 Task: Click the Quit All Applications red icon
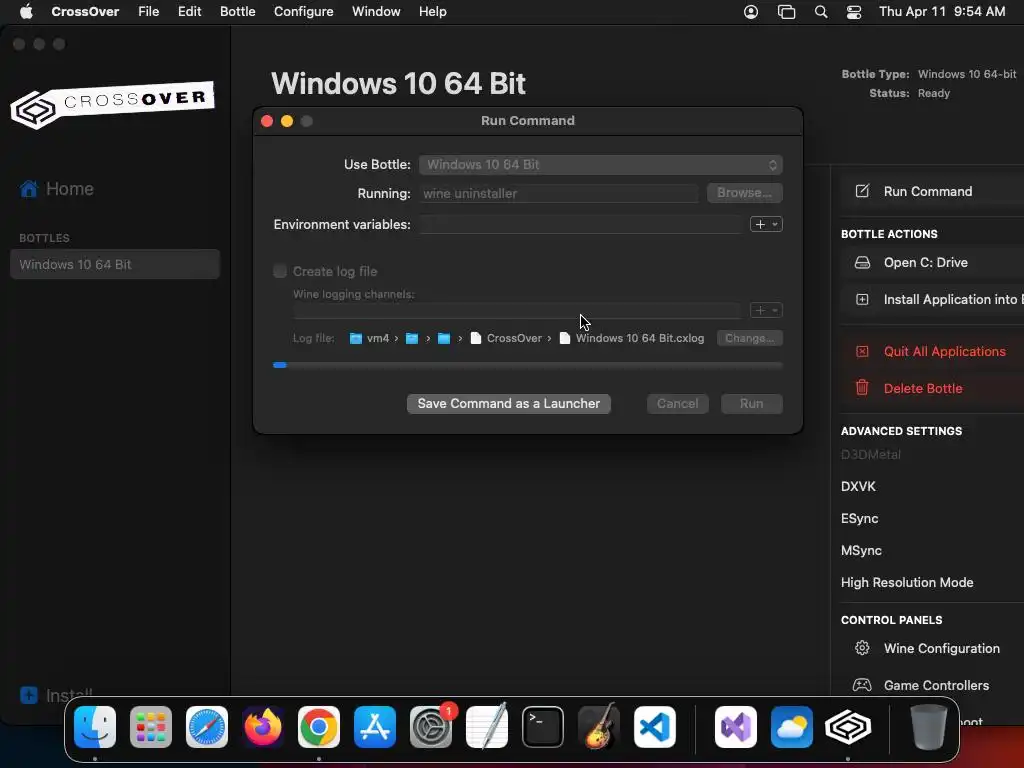click(x=862, y=351)
